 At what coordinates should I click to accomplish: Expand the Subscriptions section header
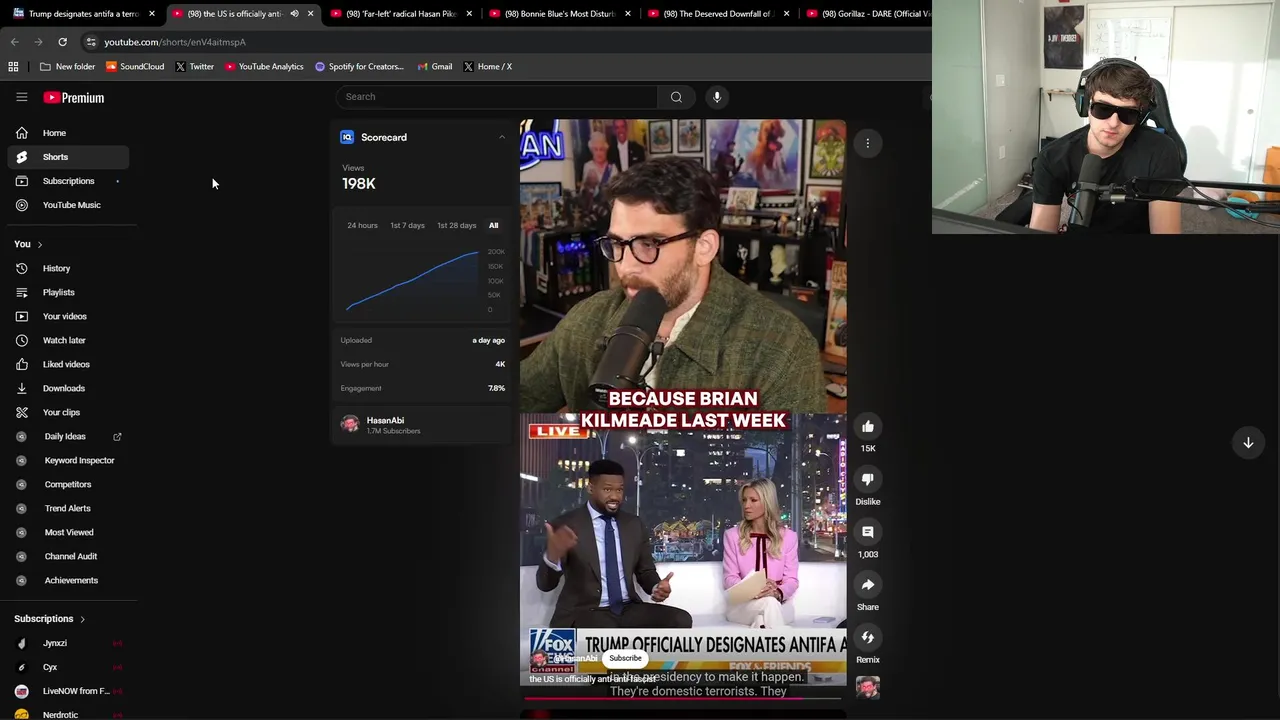pos(50,619)
